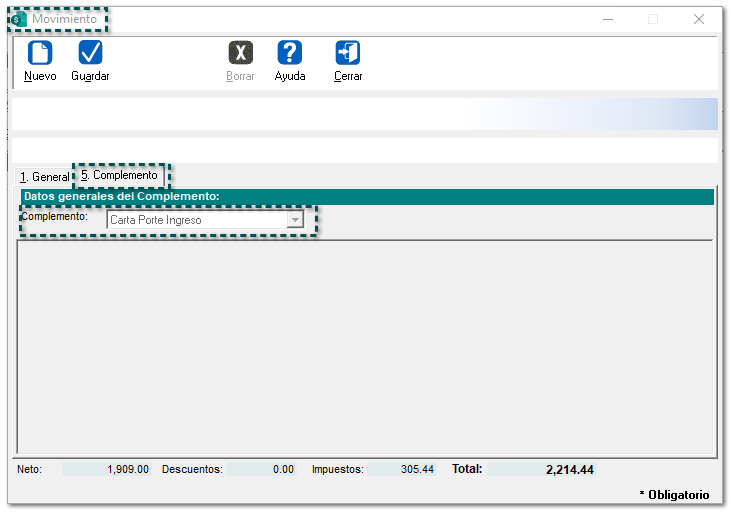Click the Movimiento app icon in title bar
Image resolution: width=732 pixels, height=513 pixels.
(x=19, y=20)
